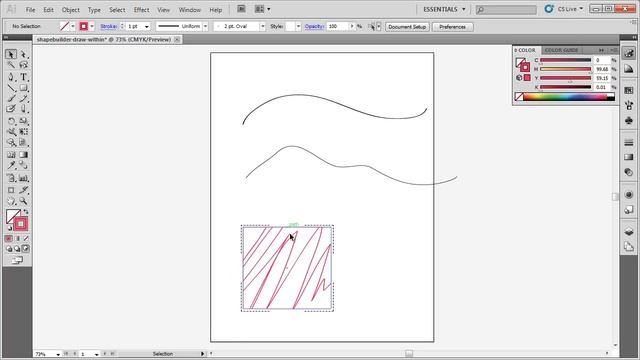Select the Scale tool
Image resolution: width=640 pixels, height=360 pixels.
point(24,121)
